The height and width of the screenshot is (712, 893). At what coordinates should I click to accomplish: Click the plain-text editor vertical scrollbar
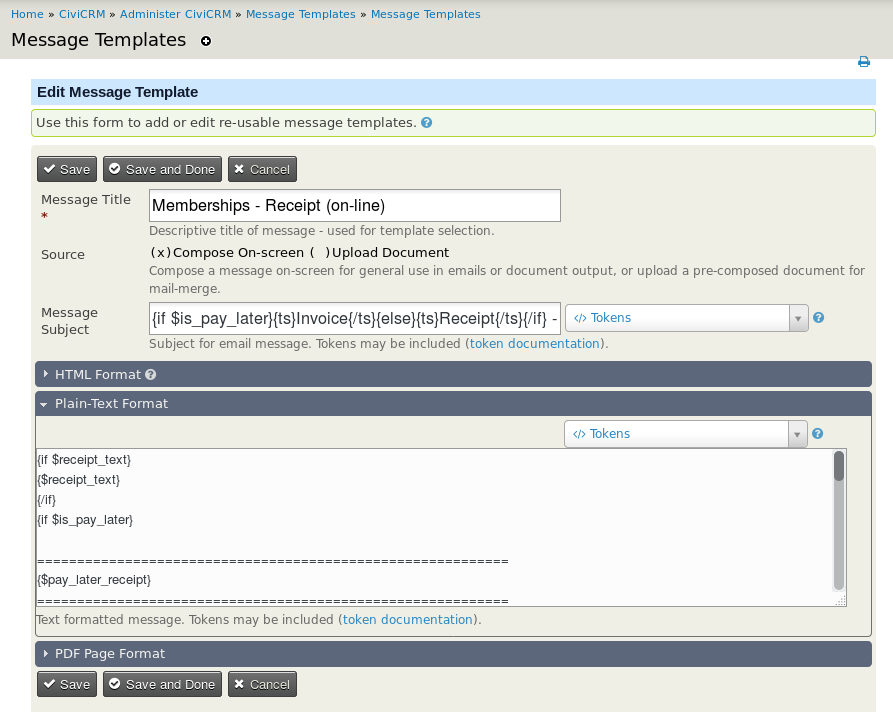pyautogui.click(x=839, y=520)
